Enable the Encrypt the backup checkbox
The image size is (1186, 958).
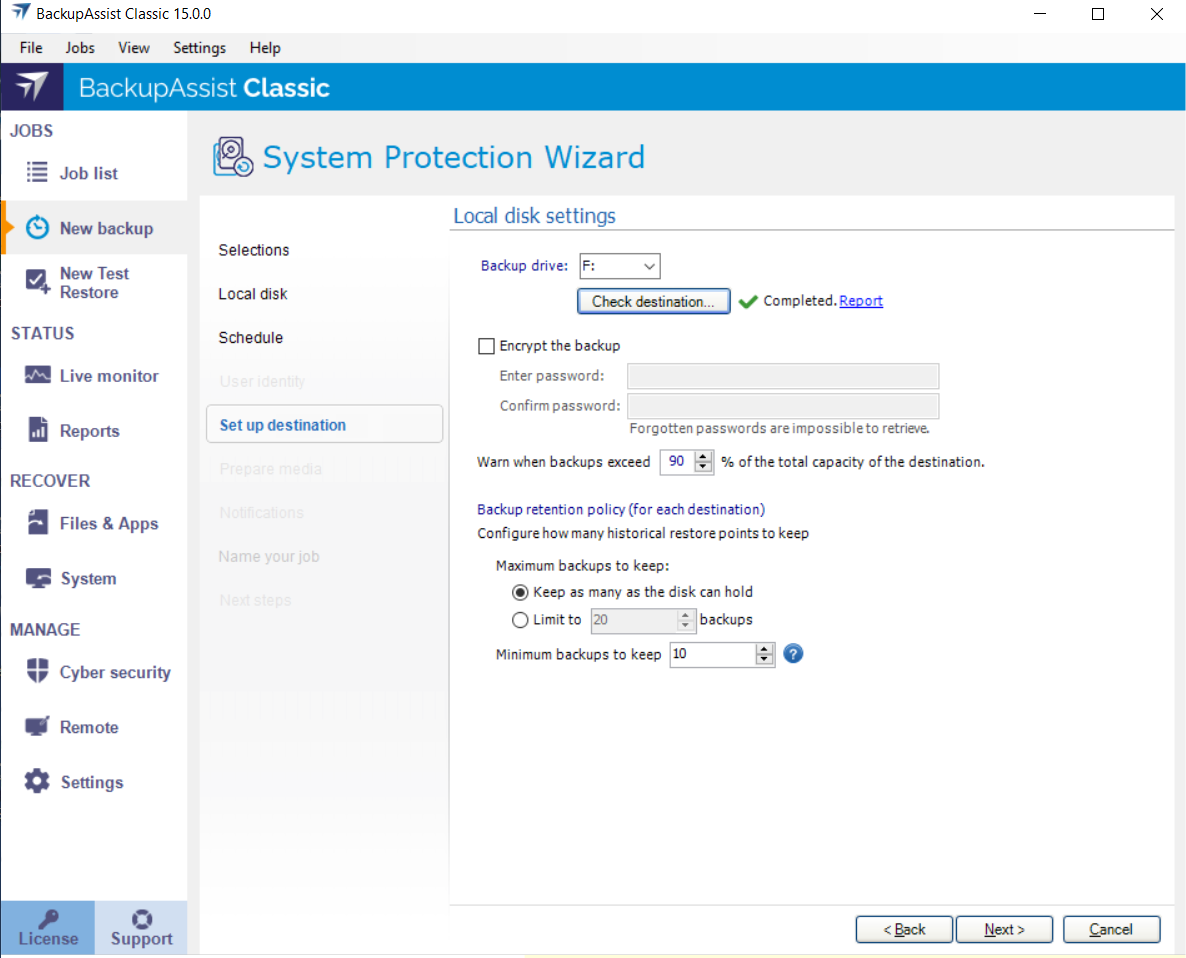pos(487,346)
